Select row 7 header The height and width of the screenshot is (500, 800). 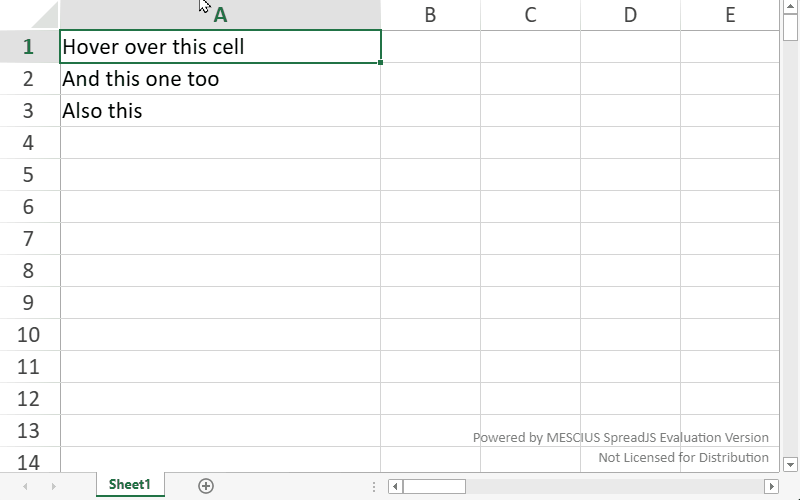click(x=29, y=239)
